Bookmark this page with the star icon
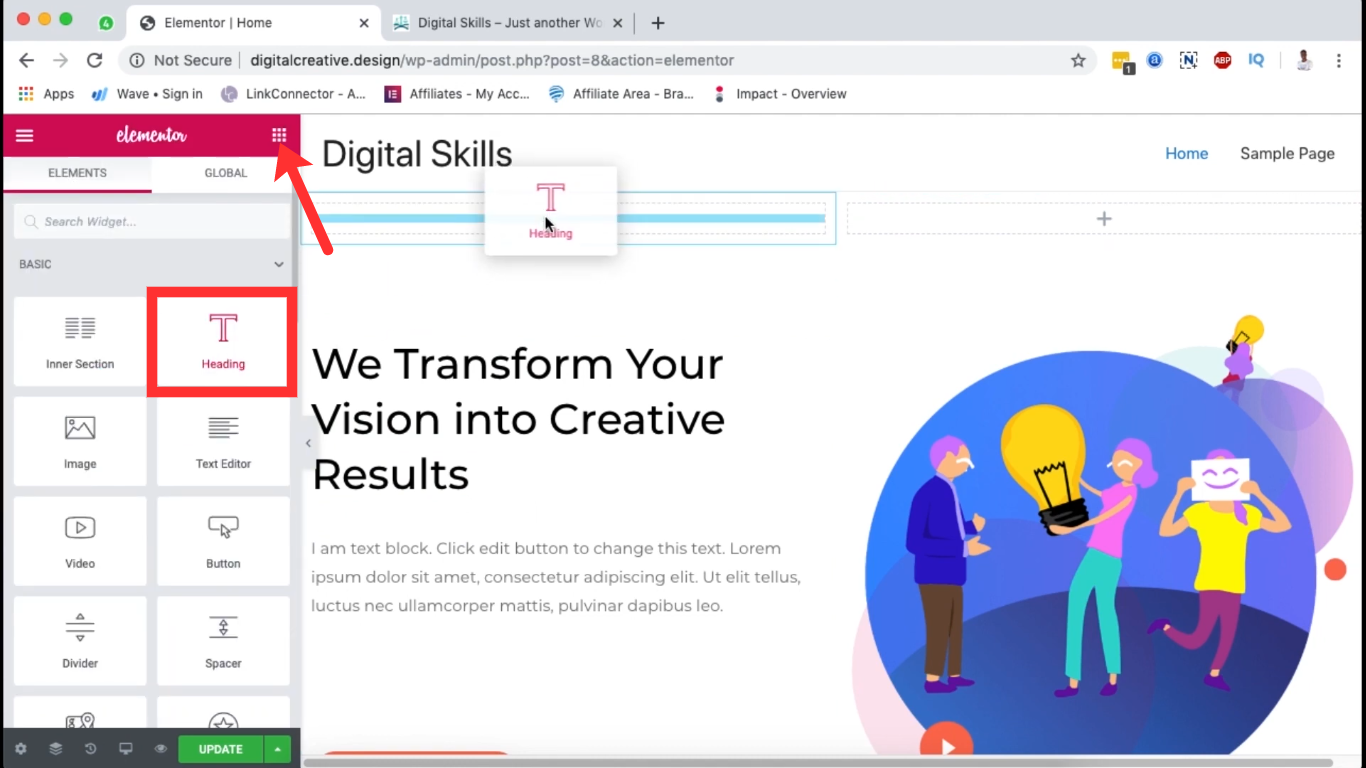This screenshot has height=768, width=1366. 1078,60
